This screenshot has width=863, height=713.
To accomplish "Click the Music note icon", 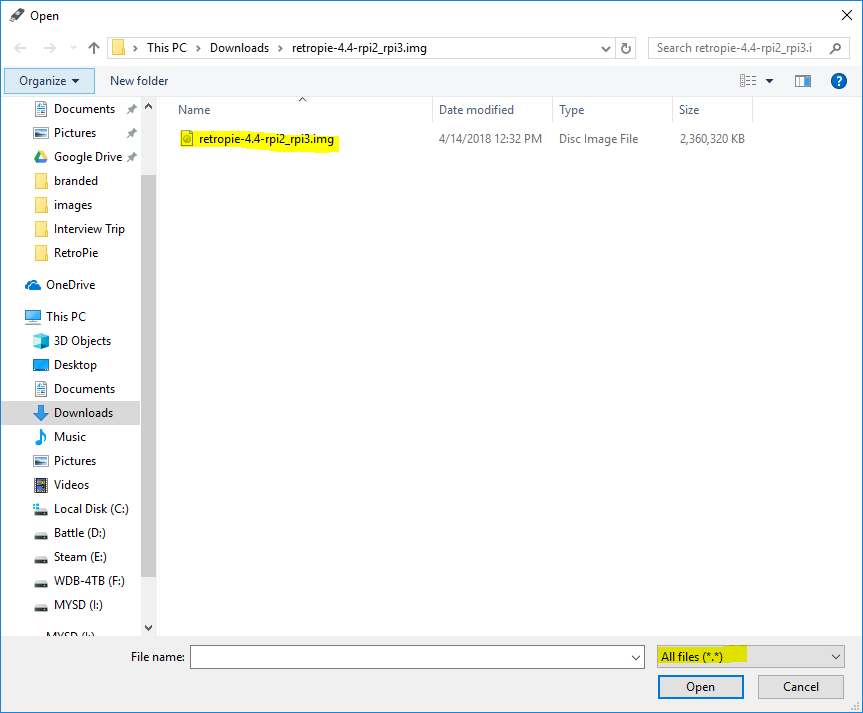I will click(41, 437).
